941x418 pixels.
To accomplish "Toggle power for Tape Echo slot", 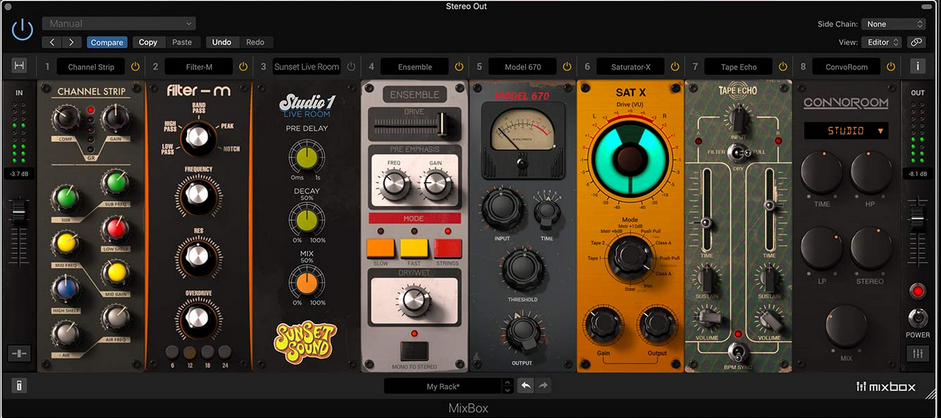I will 783,67.
